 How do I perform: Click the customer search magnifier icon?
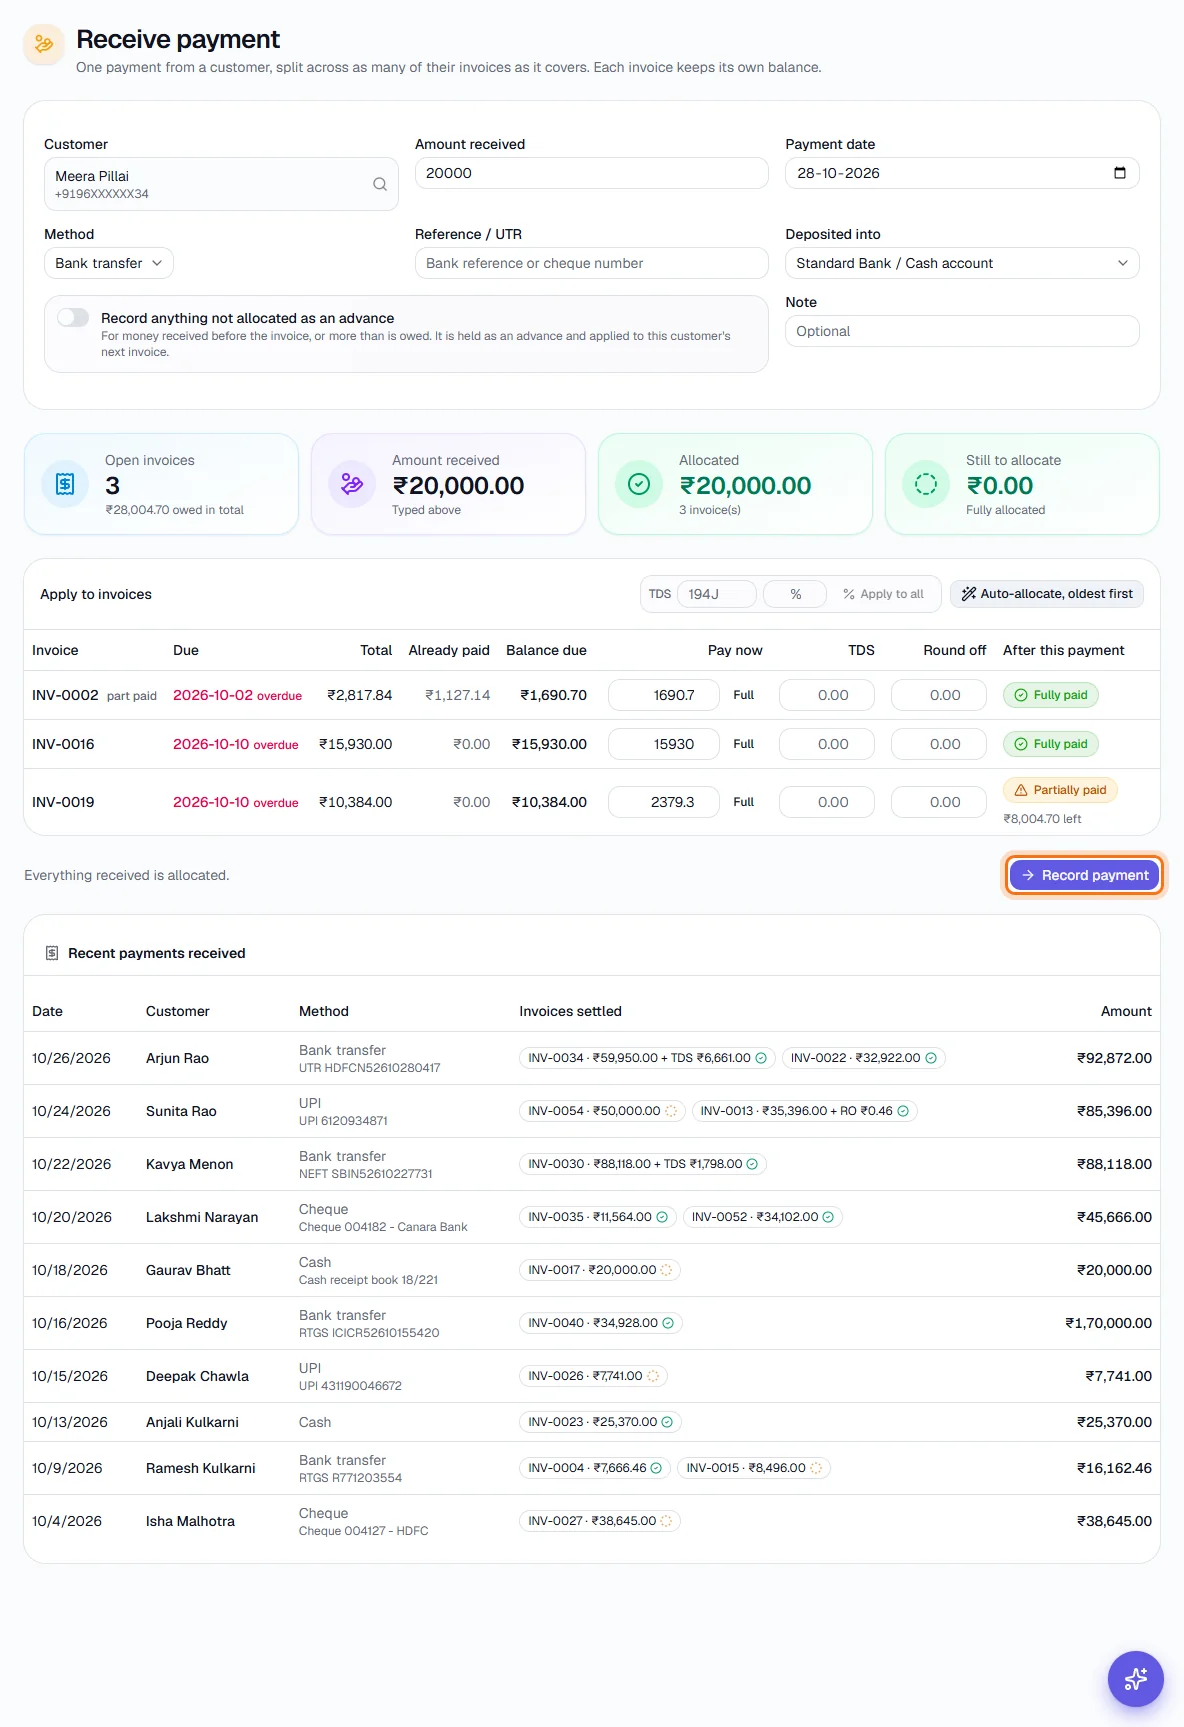[x=380, y=184]
